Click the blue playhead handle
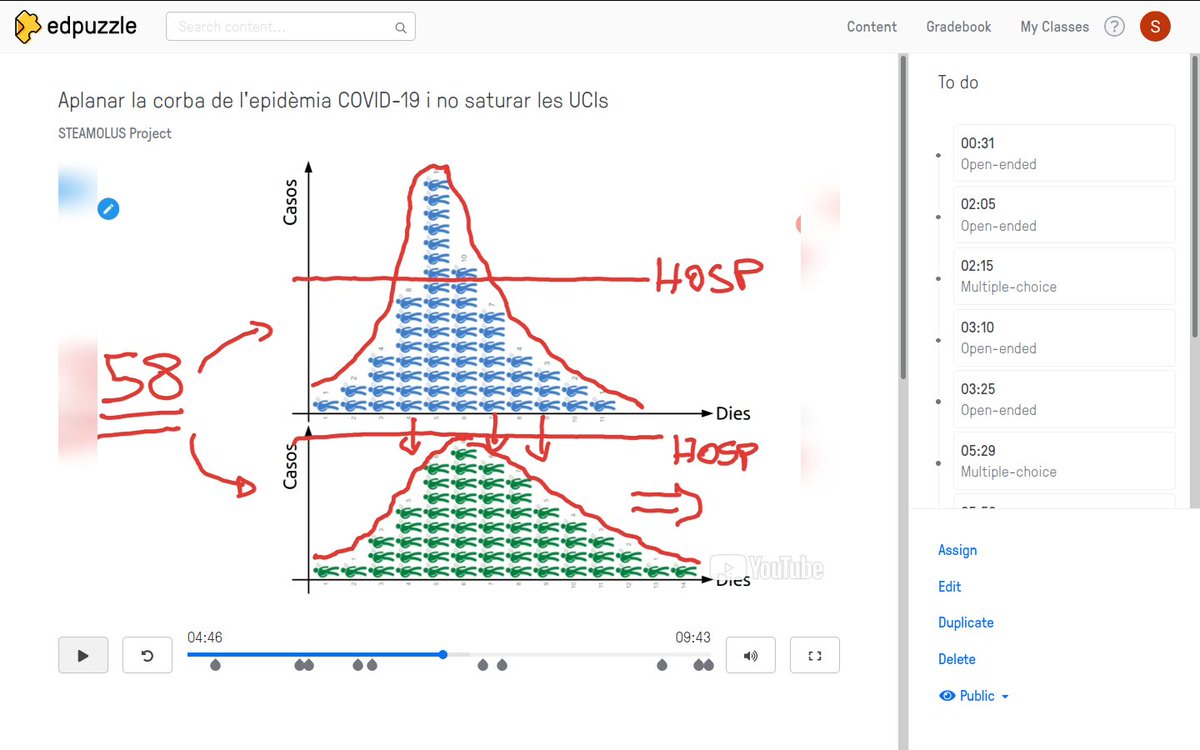1200x750 pixels. coord(443,655)
